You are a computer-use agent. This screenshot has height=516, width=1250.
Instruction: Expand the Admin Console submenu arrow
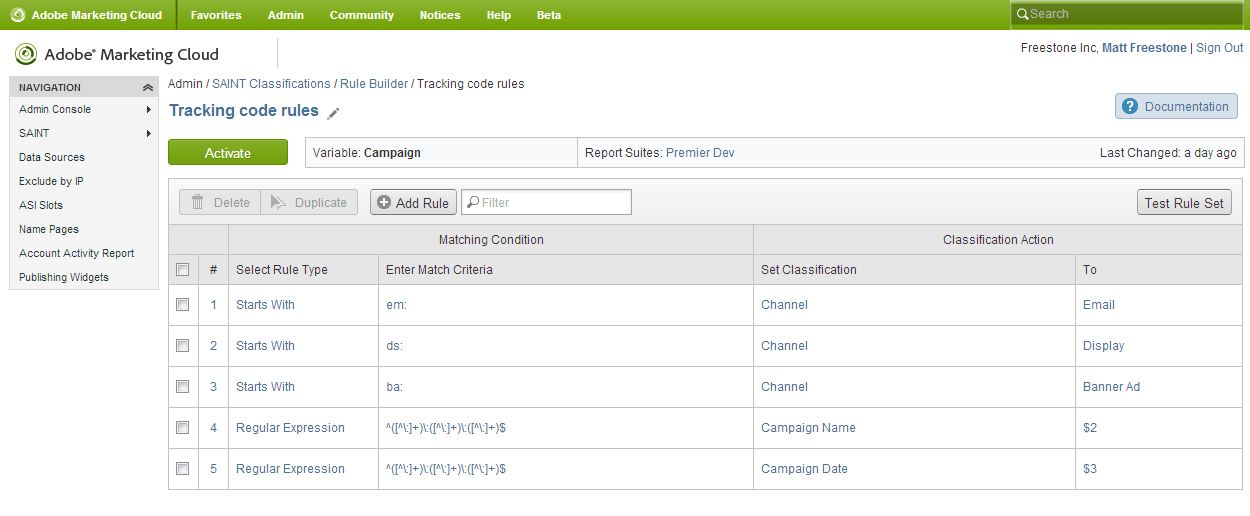[148, 110]
